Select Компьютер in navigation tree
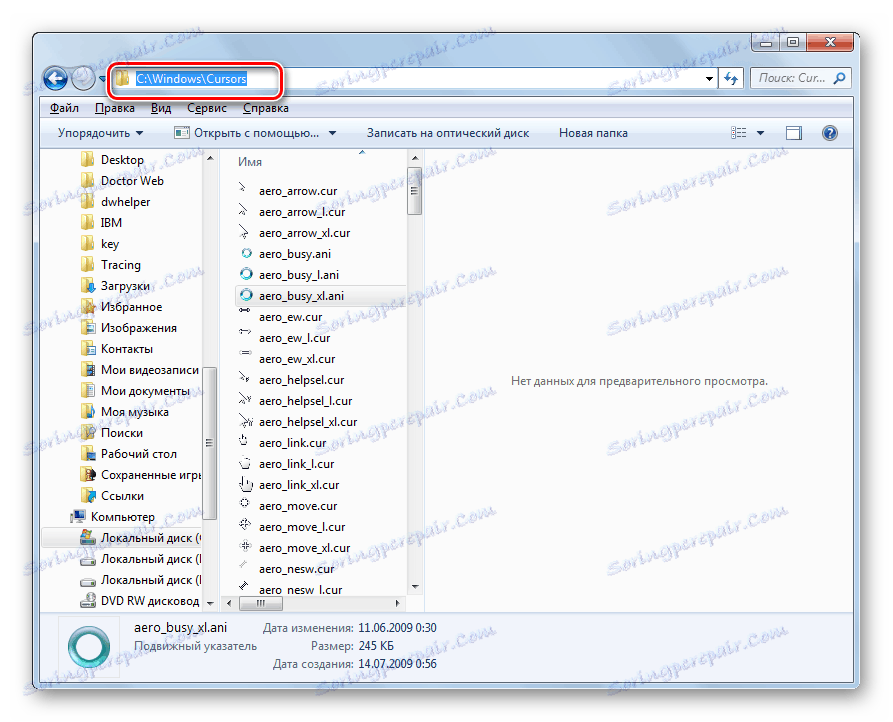The height and width of the screenshot is (722, 893). pos(122,517)
